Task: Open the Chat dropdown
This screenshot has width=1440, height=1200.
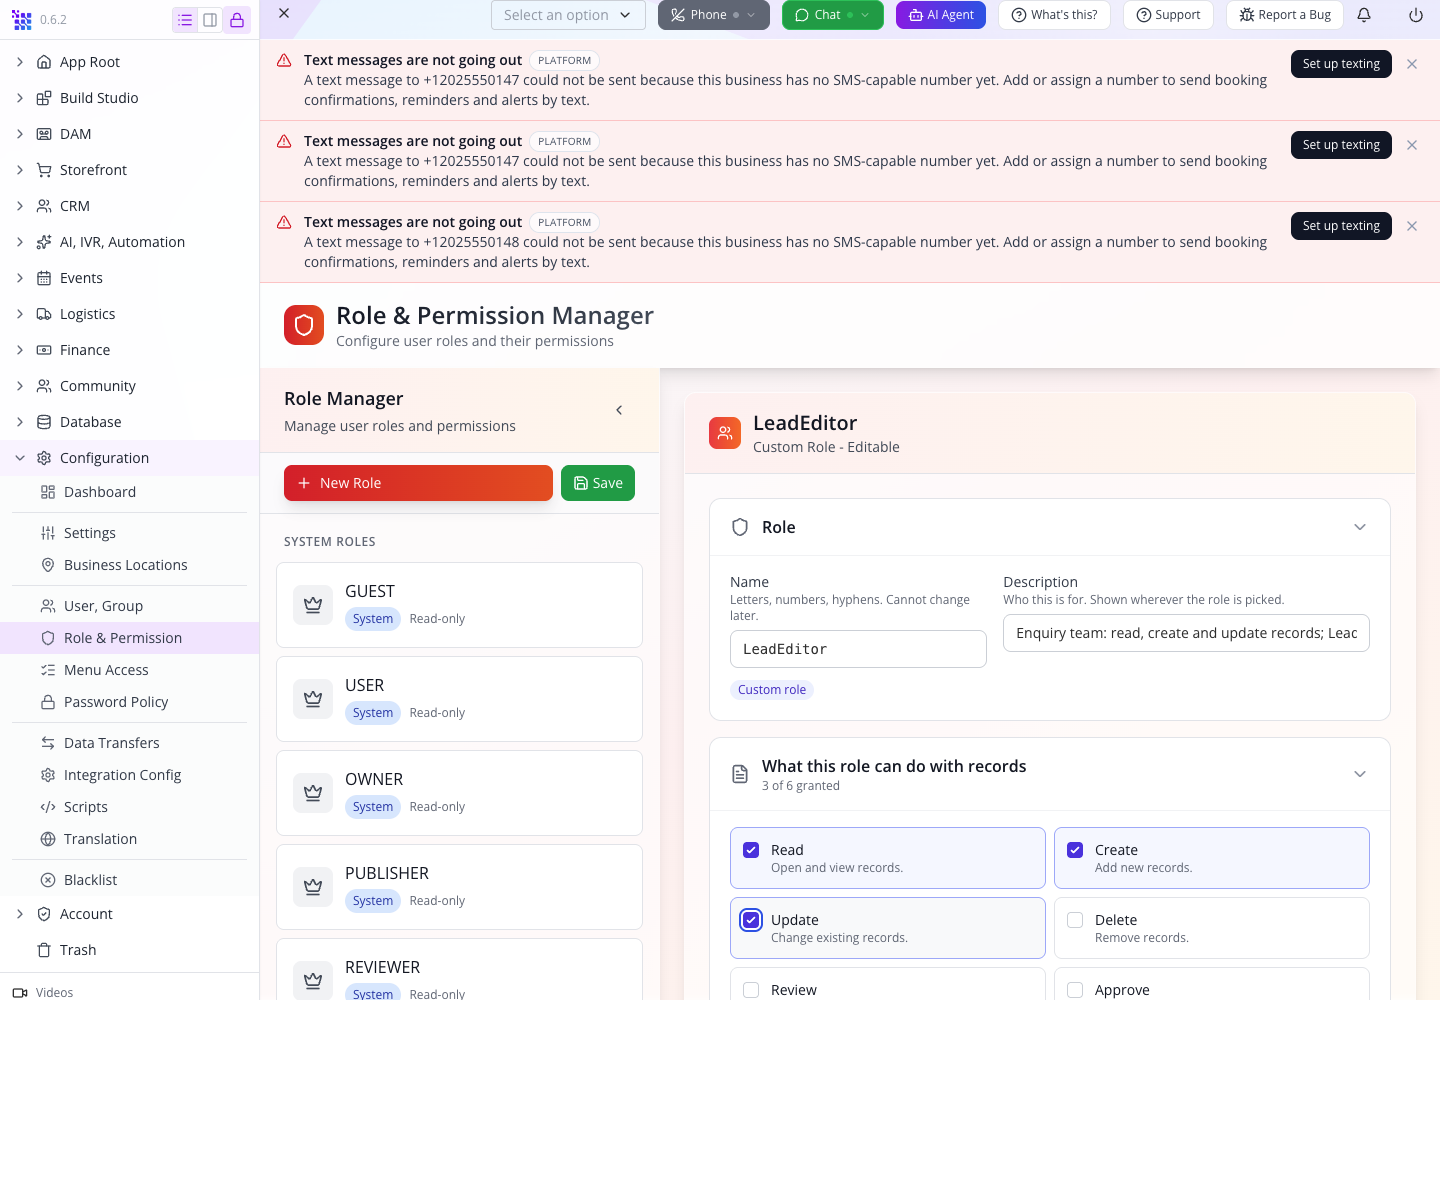Action: (x=833, y=15)
